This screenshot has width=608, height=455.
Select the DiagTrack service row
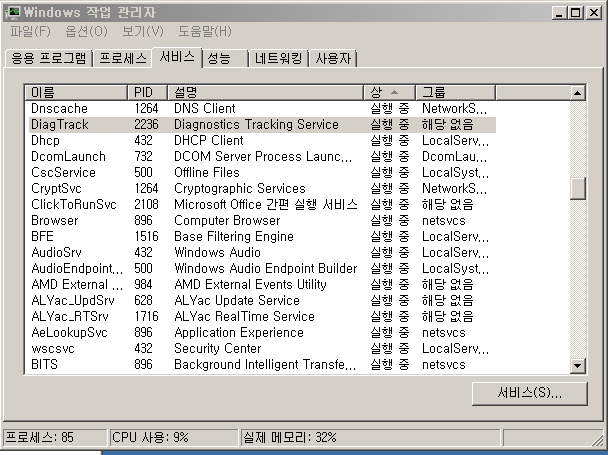[x=262, y=124]
